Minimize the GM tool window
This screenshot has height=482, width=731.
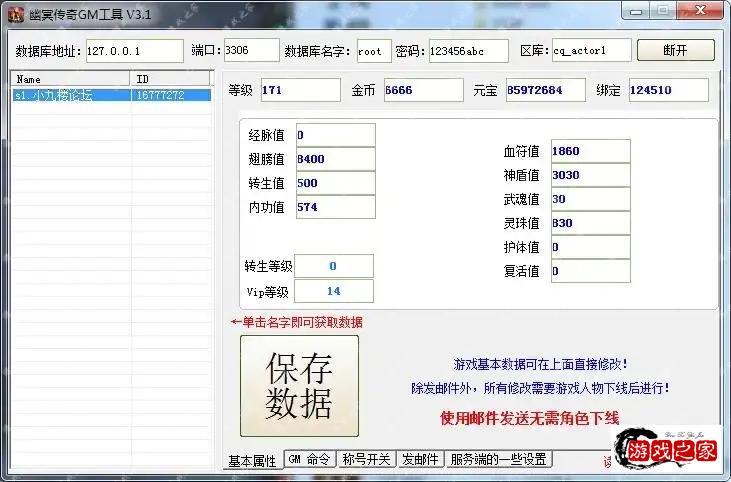coord(636,11)
